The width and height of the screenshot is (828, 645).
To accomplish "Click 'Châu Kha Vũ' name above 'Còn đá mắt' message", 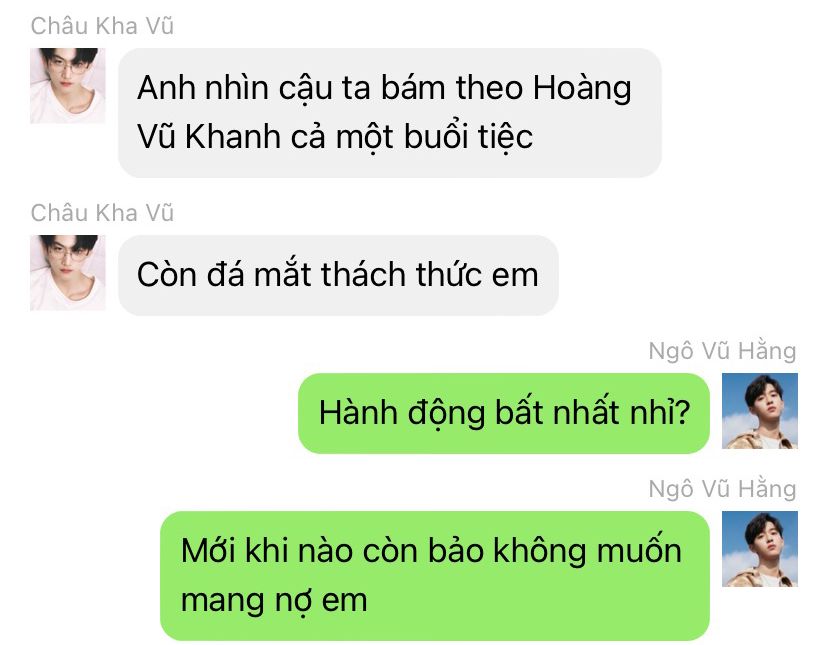I will [x=102, y=213].
